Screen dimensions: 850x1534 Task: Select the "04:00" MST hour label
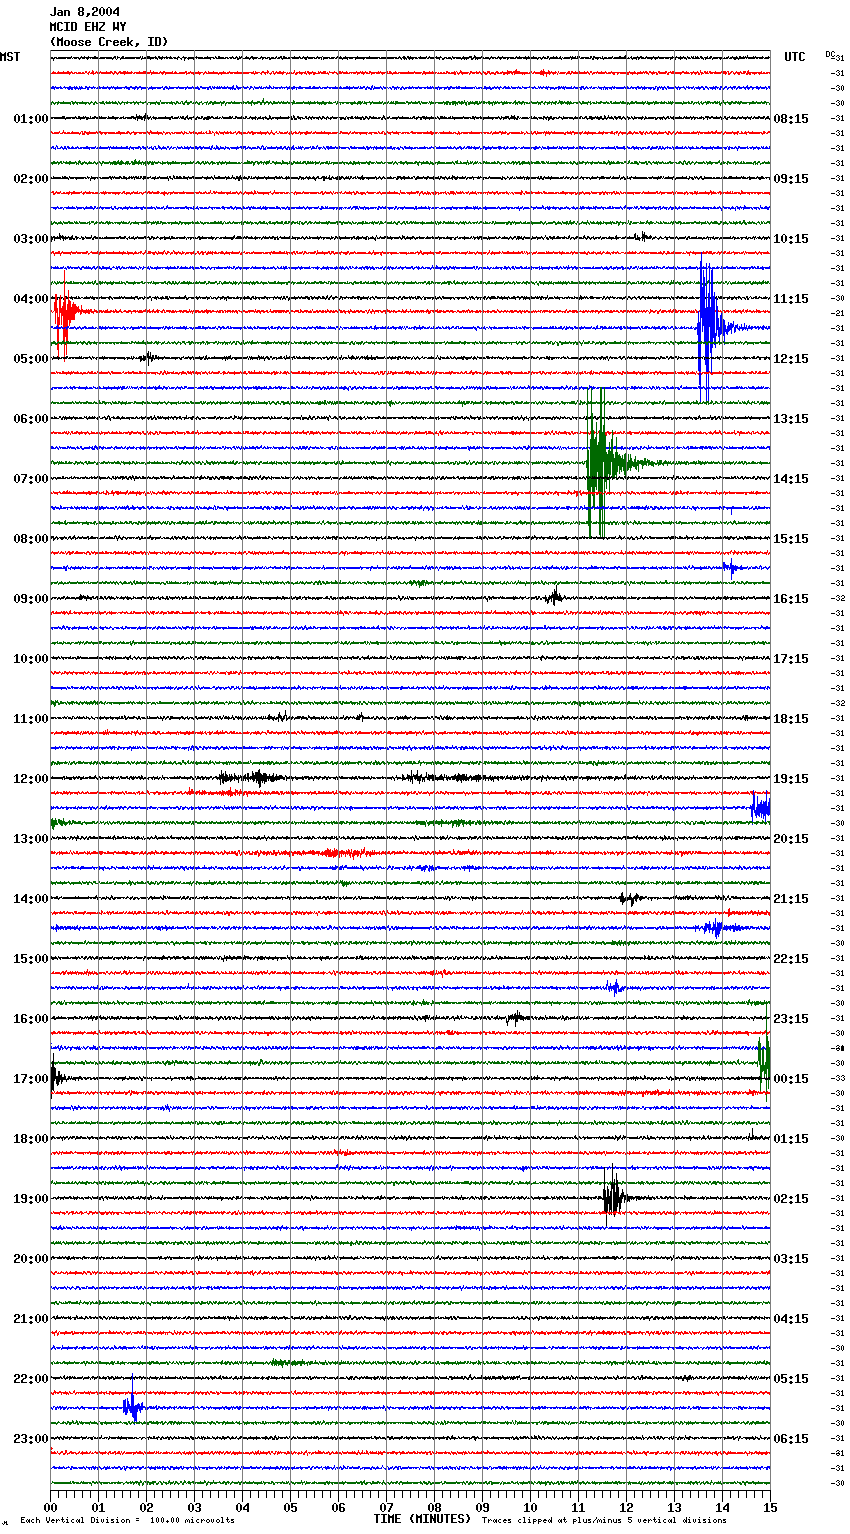click(x=31, y=299)
